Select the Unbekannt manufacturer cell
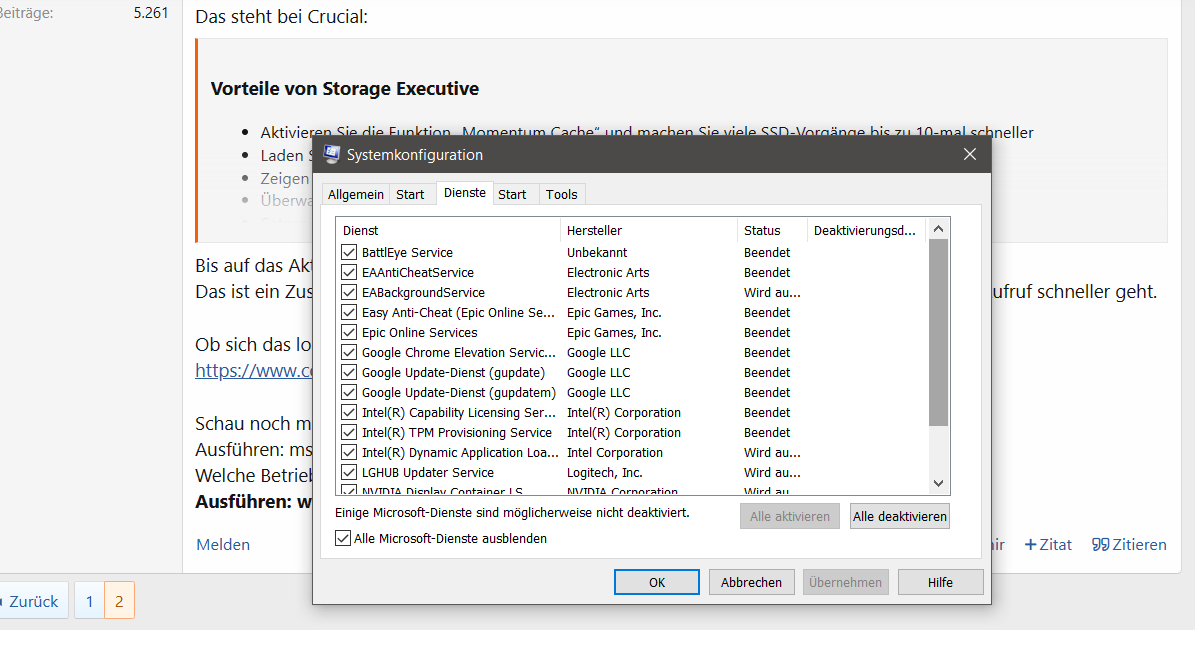Viewport: 1195px width, 648px height. tap(597, 252)
